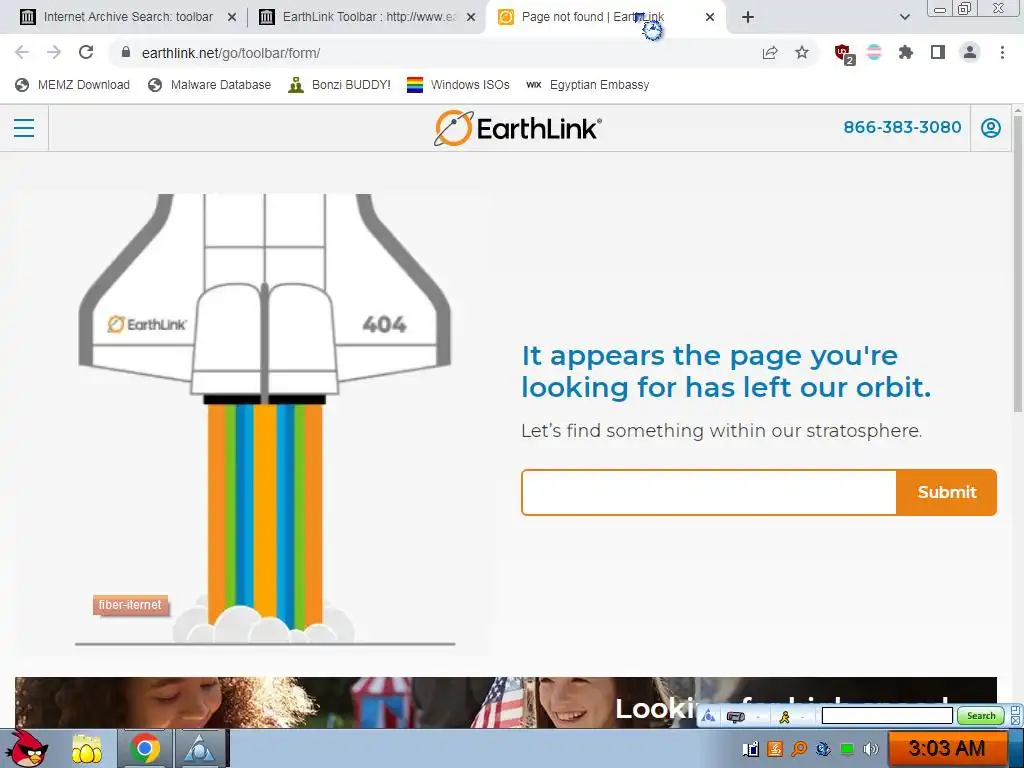Open the blue globe tray icon
The image size is (1024, 768).
point(823,748)
